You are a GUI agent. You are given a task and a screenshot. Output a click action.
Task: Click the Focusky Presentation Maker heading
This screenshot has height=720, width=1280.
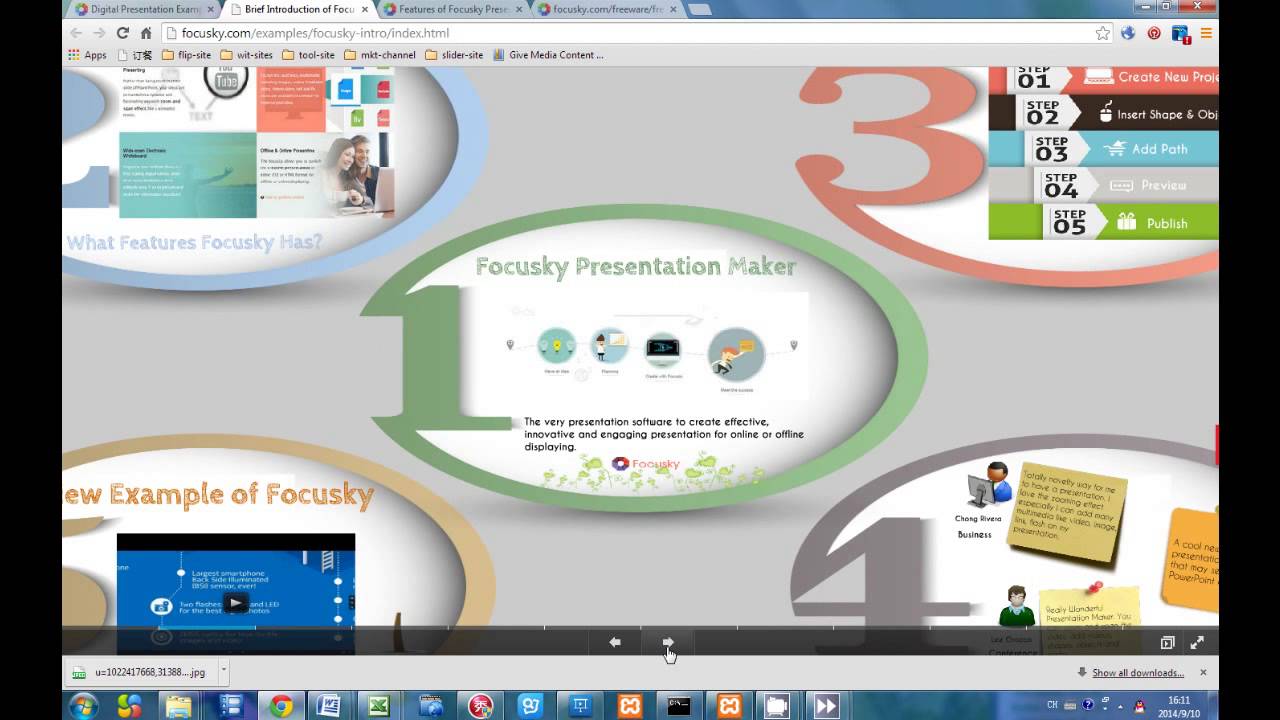tap(636, 267)
